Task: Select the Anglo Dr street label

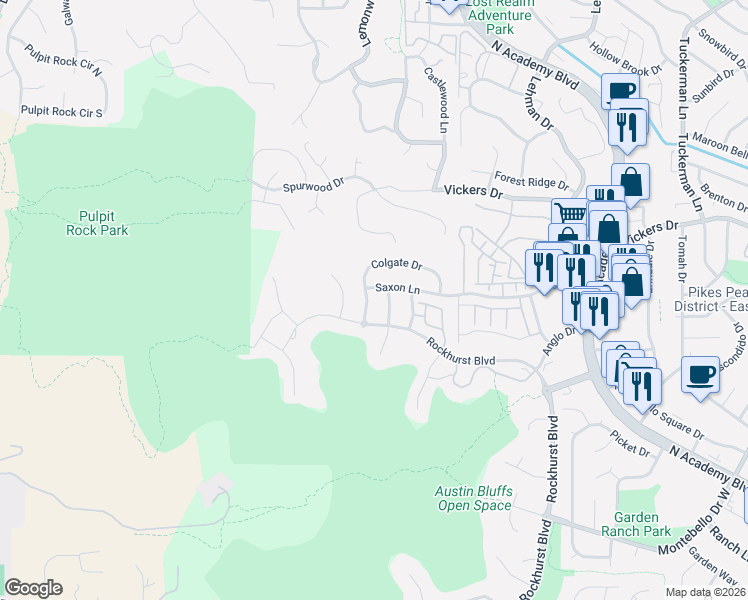Action: pos(559,341)
